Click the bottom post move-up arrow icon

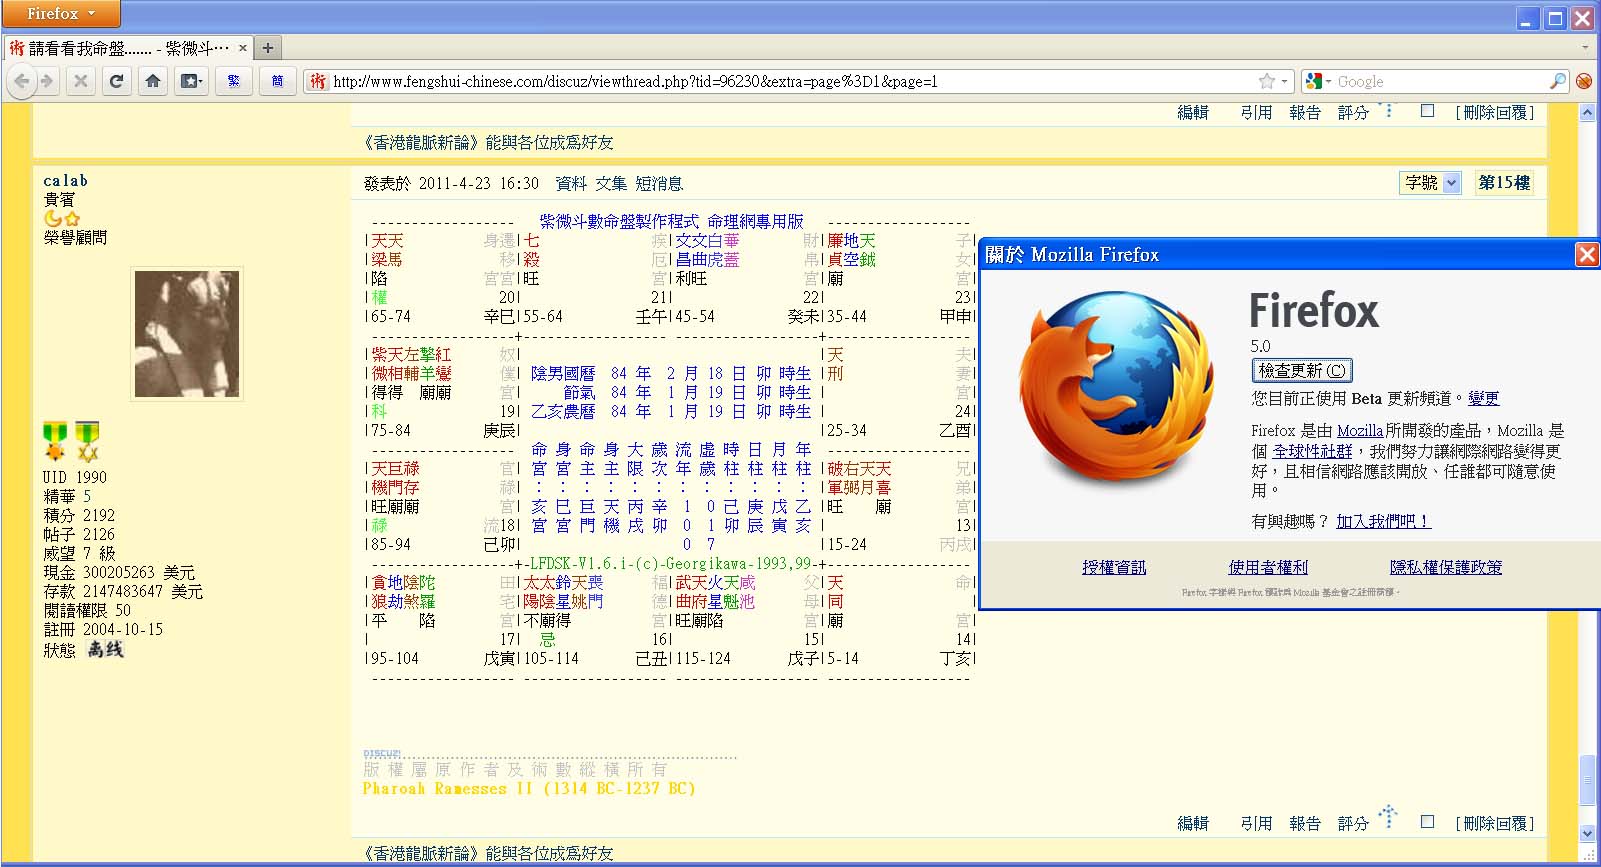pos(1388,816)
